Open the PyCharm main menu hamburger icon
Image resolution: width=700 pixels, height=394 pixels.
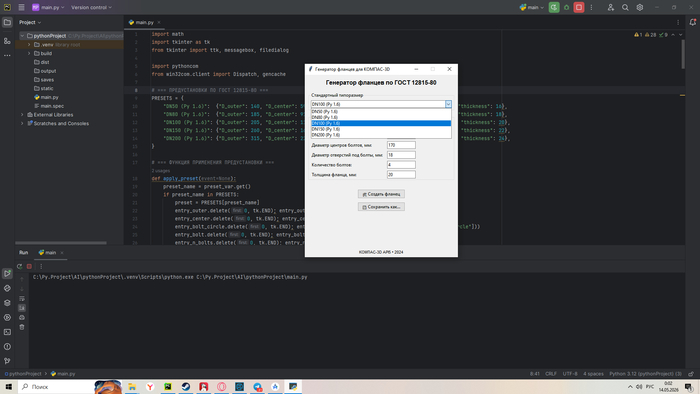pos(21,8)
